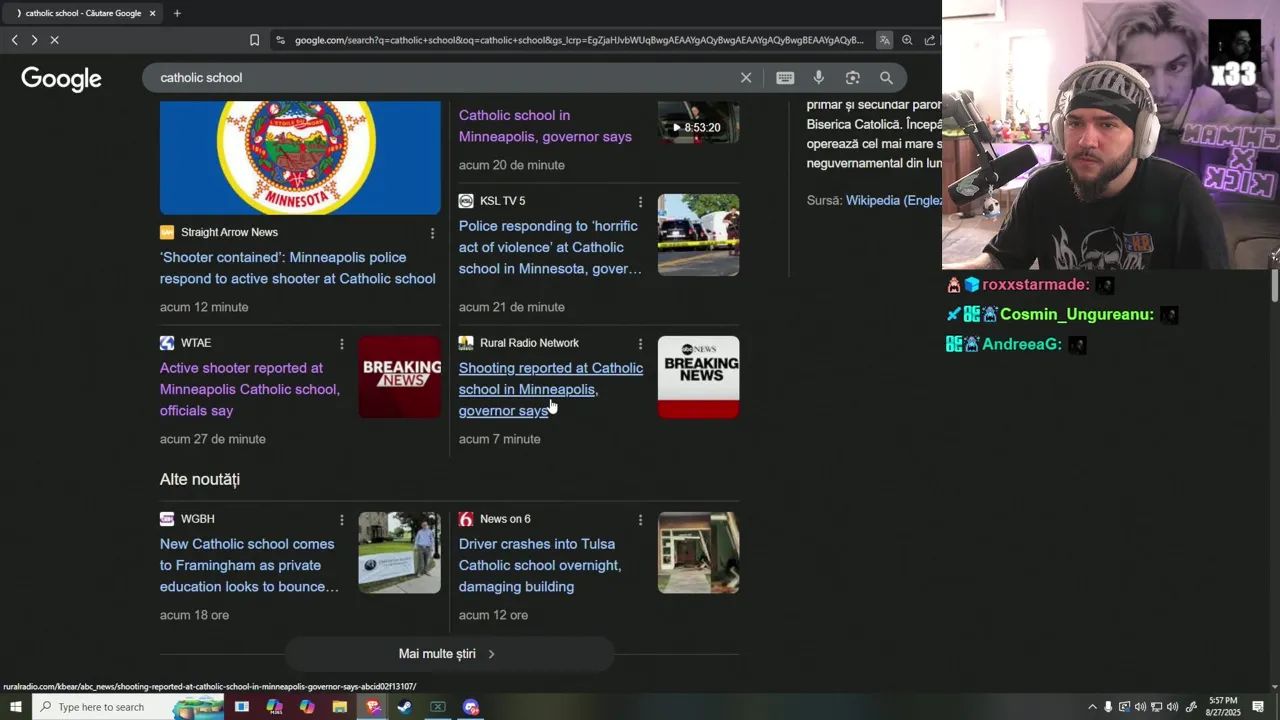
Task: Open more options for WTAE story
Action: click(341, 344)
